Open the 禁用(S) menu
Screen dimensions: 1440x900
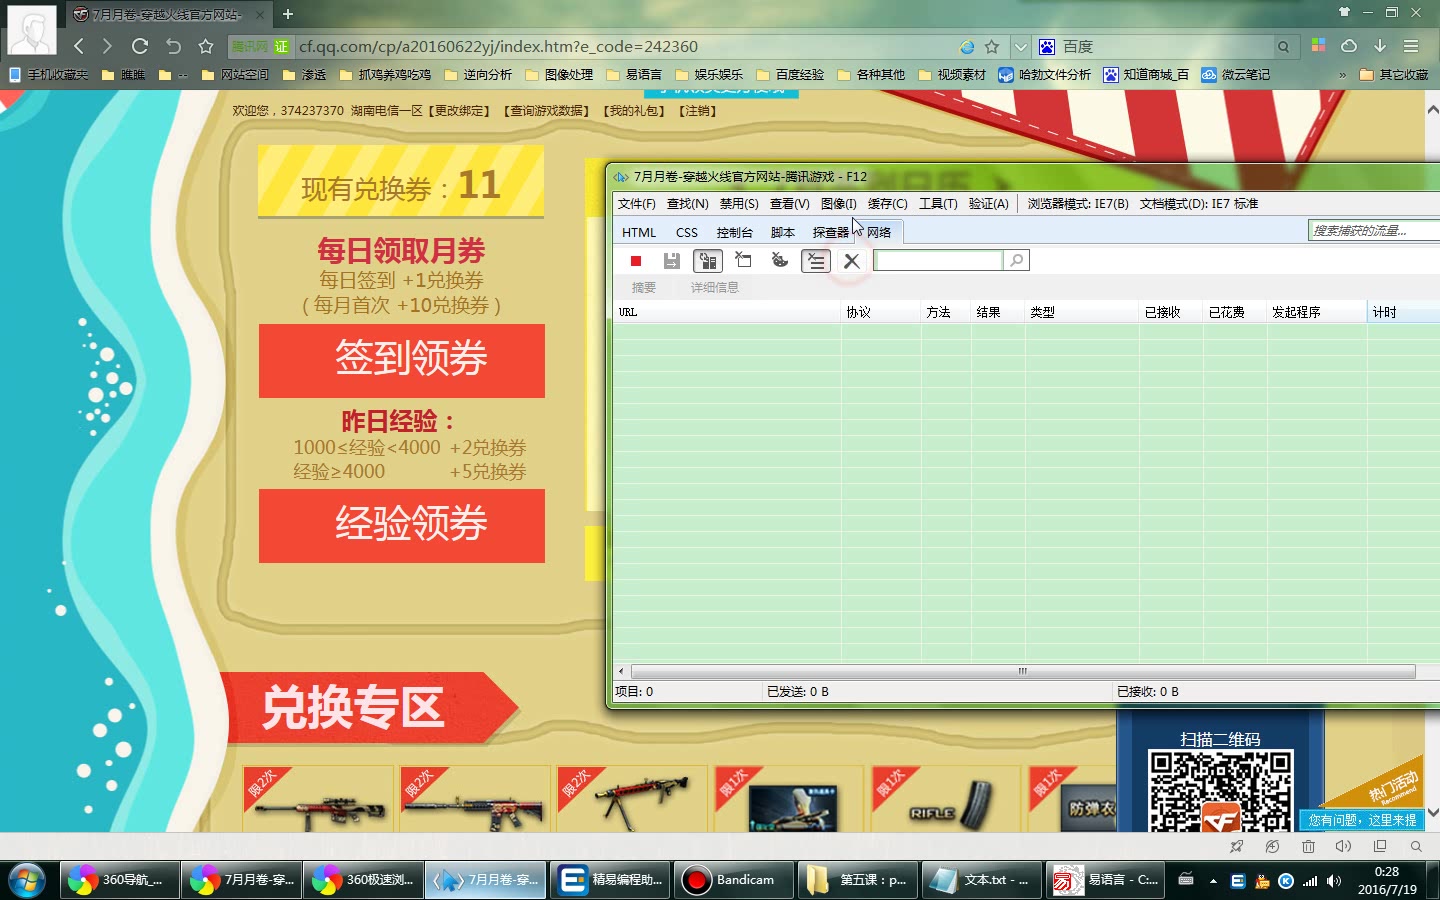tap(739, 204)
